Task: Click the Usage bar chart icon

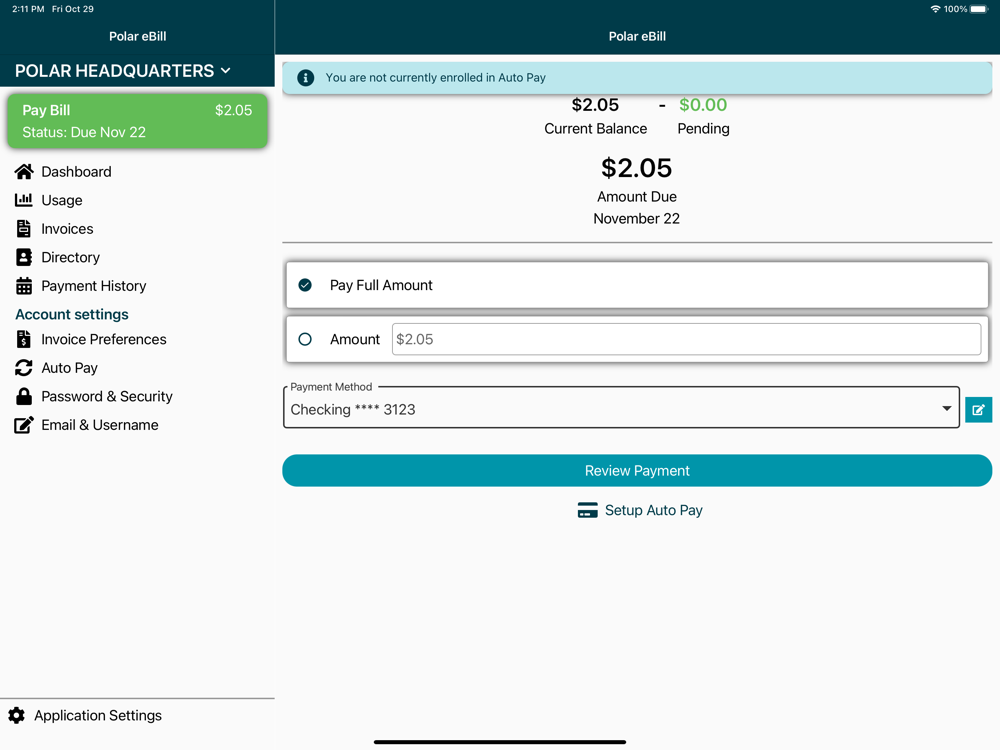Action: [24, 200]
